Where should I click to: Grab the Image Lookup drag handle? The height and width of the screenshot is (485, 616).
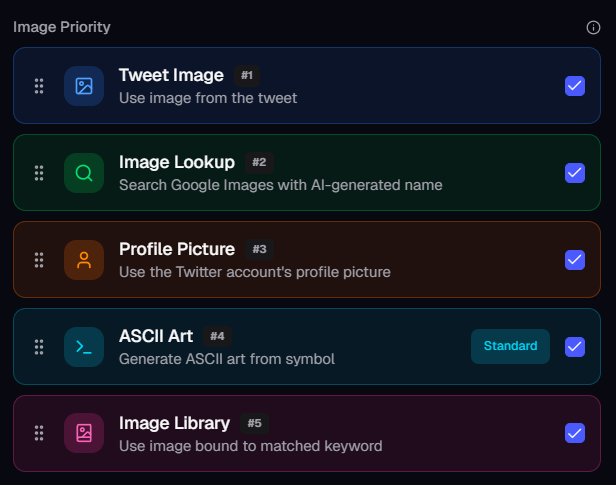point(39,173)
